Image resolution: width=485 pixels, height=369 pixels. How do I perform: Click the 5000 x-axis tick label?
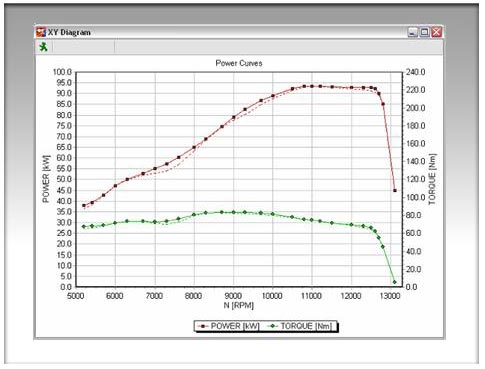pyautogui.click(x=76, y=296)
